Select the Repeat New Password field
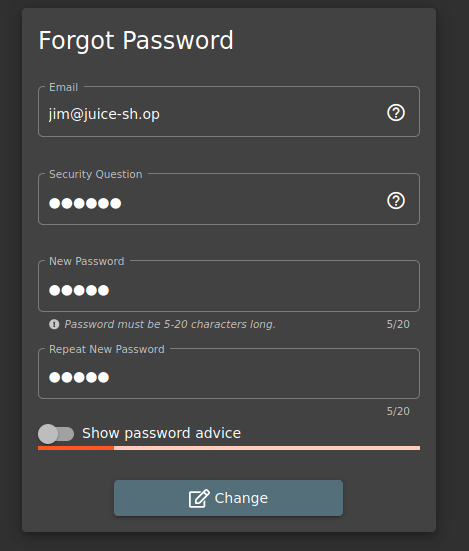The width and height of the screenshot is (469, 551). click(x=229, y=373)
